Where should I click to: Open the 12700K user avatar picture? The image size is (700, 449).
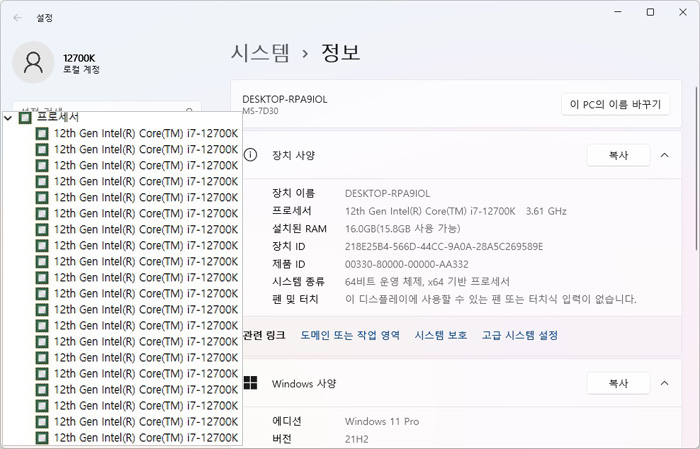coord(33,62)
